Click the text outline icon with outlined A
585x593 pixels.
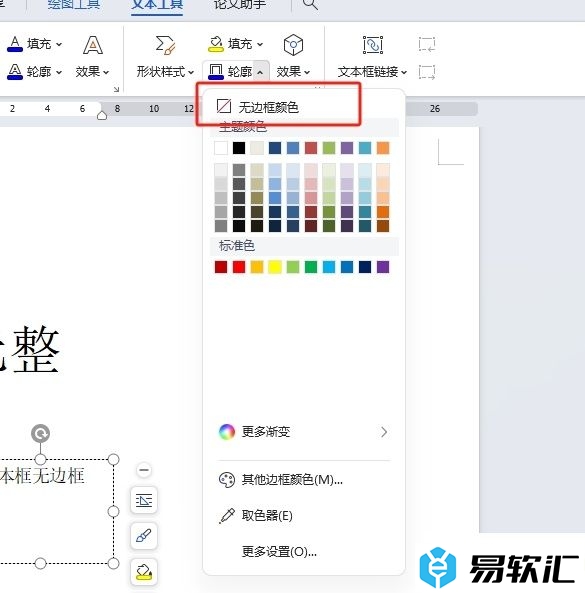[x=15, y=71]
